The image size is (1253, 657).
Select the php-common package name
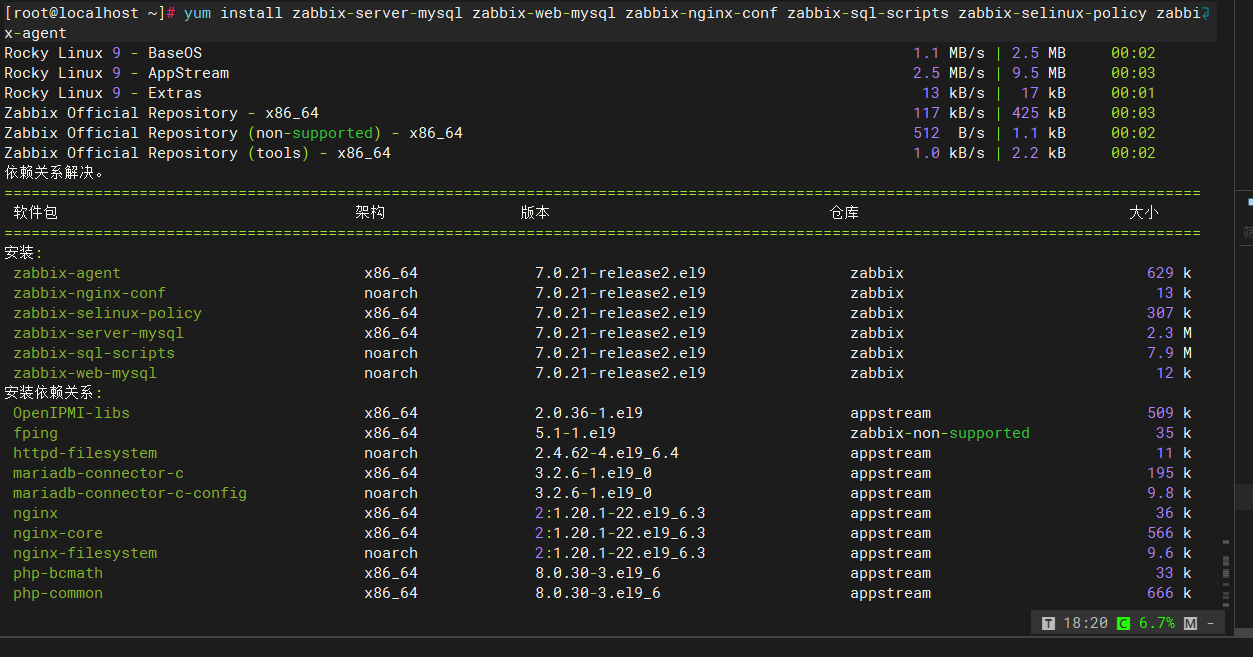pos(58,593)
